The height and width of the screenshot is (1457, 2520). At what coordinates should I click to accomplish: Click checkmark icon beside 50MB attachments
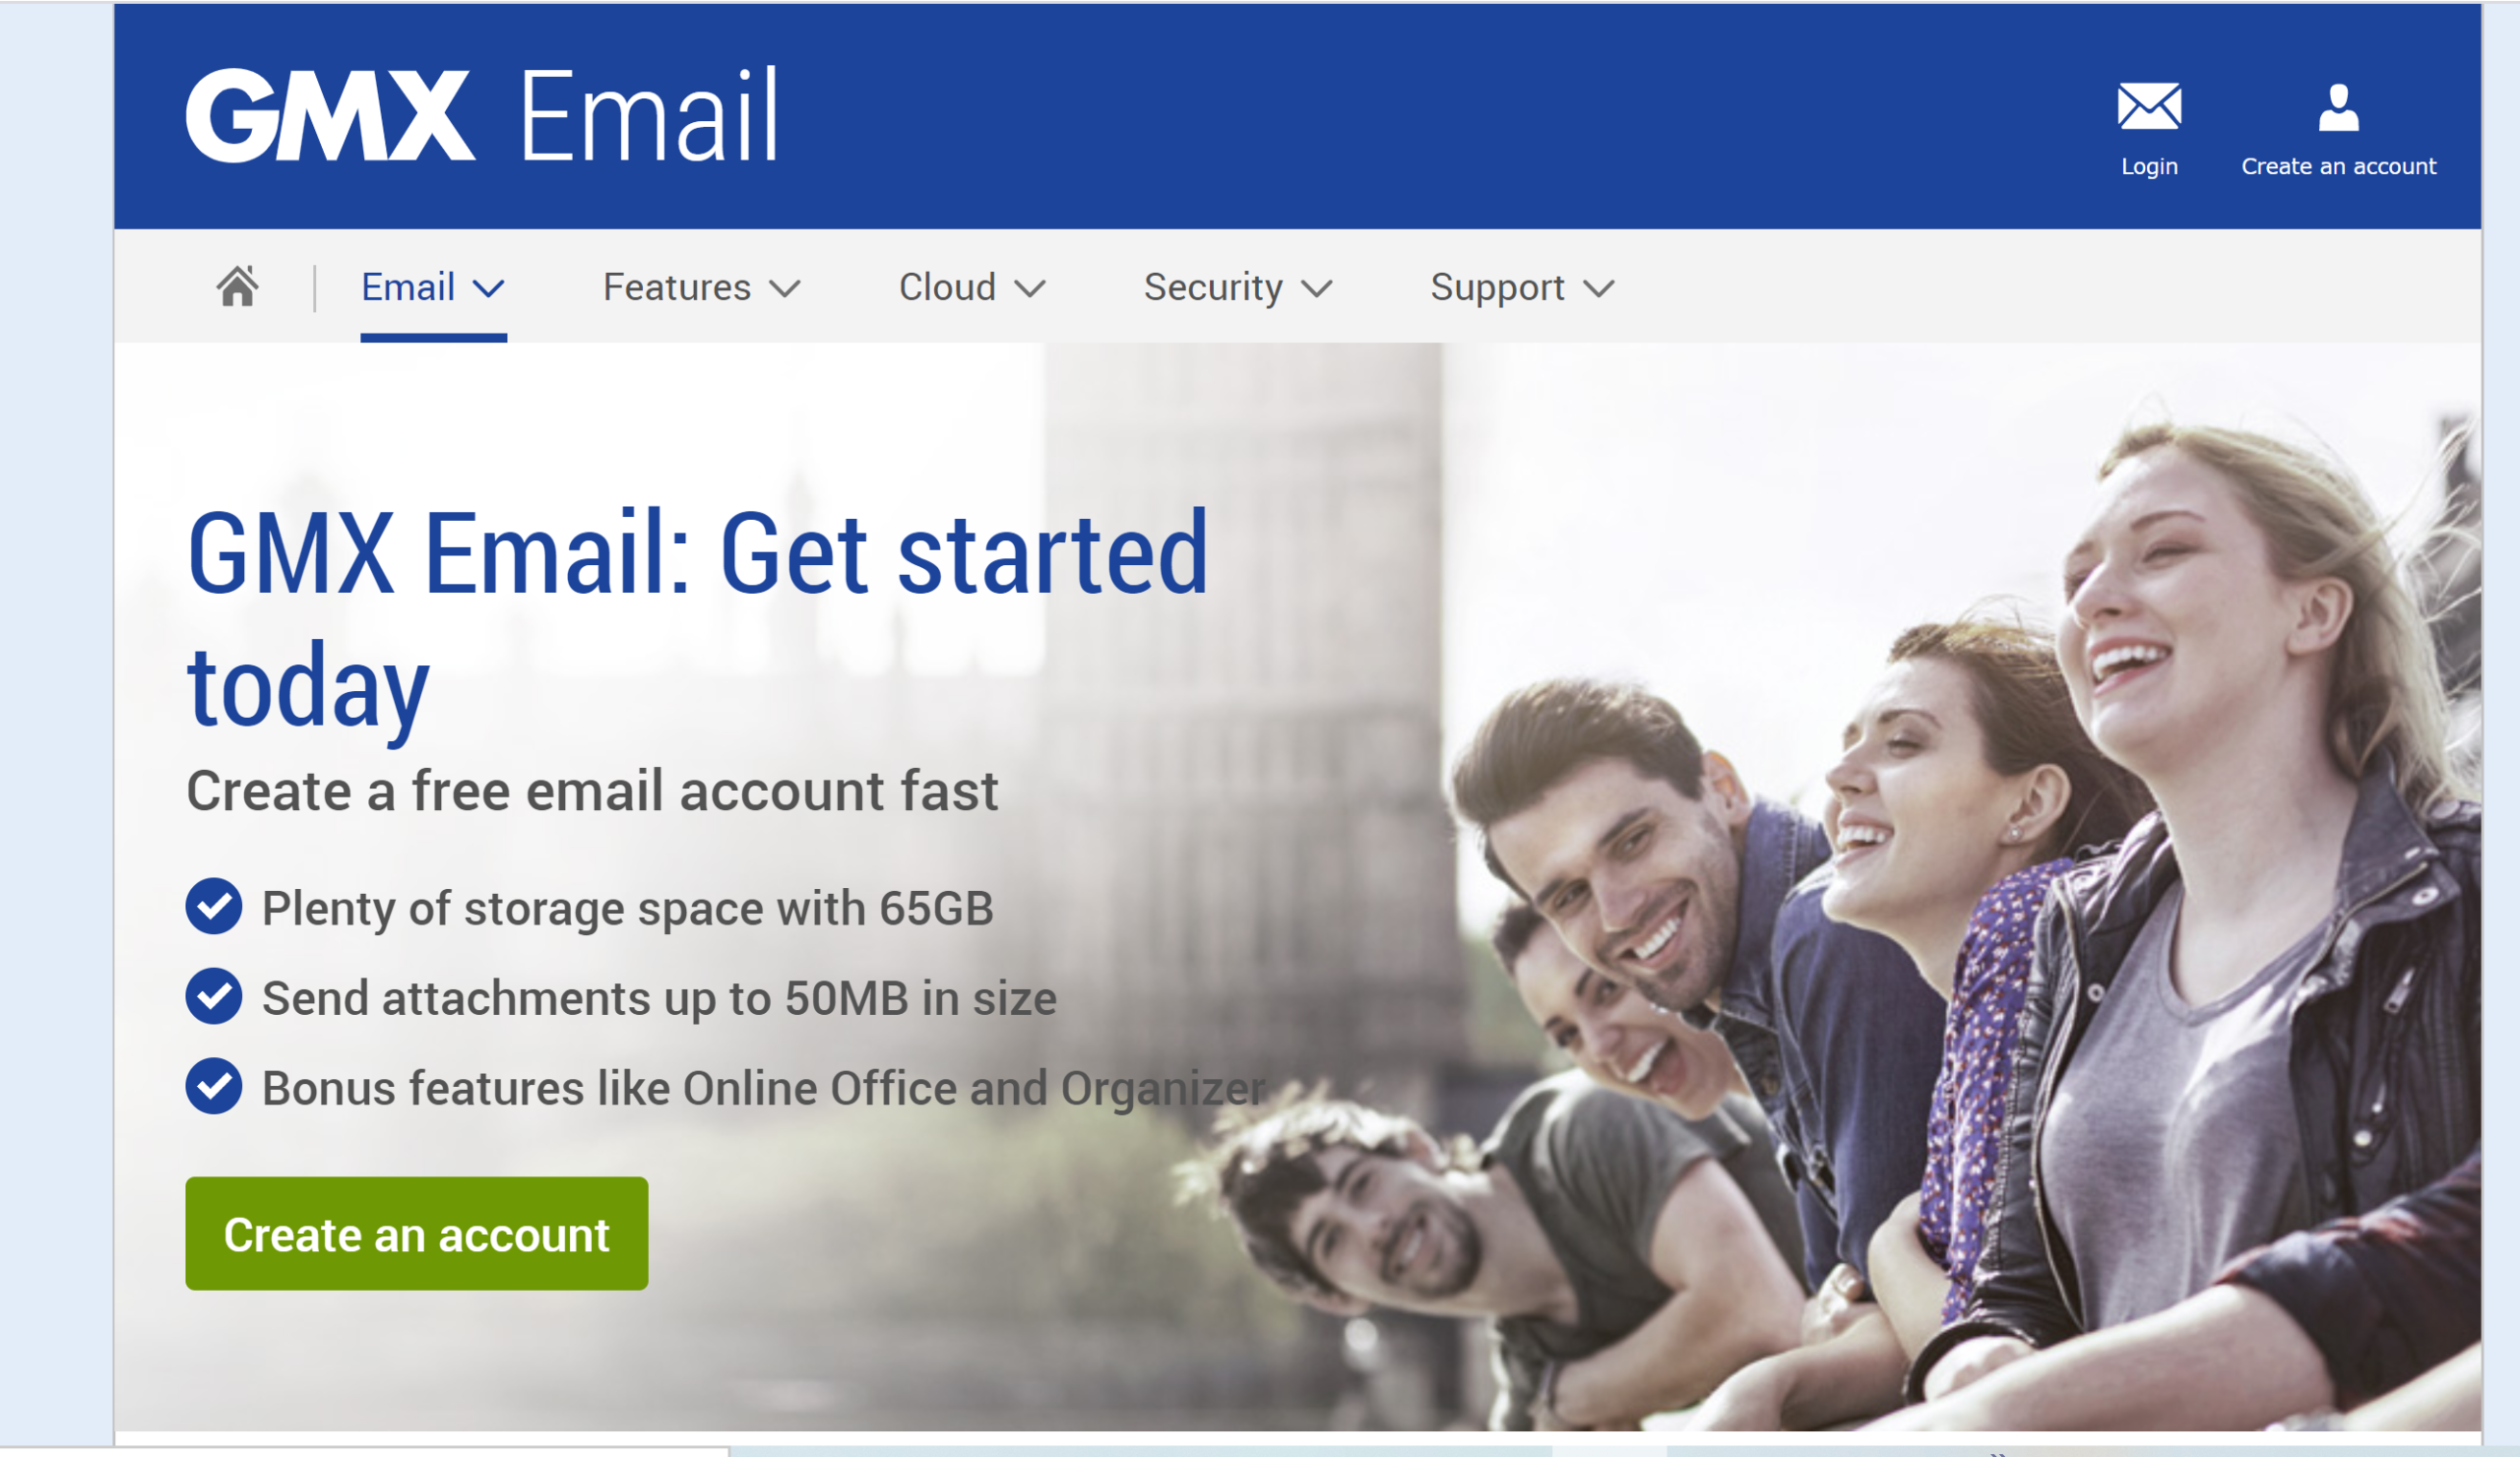[213, 996]
